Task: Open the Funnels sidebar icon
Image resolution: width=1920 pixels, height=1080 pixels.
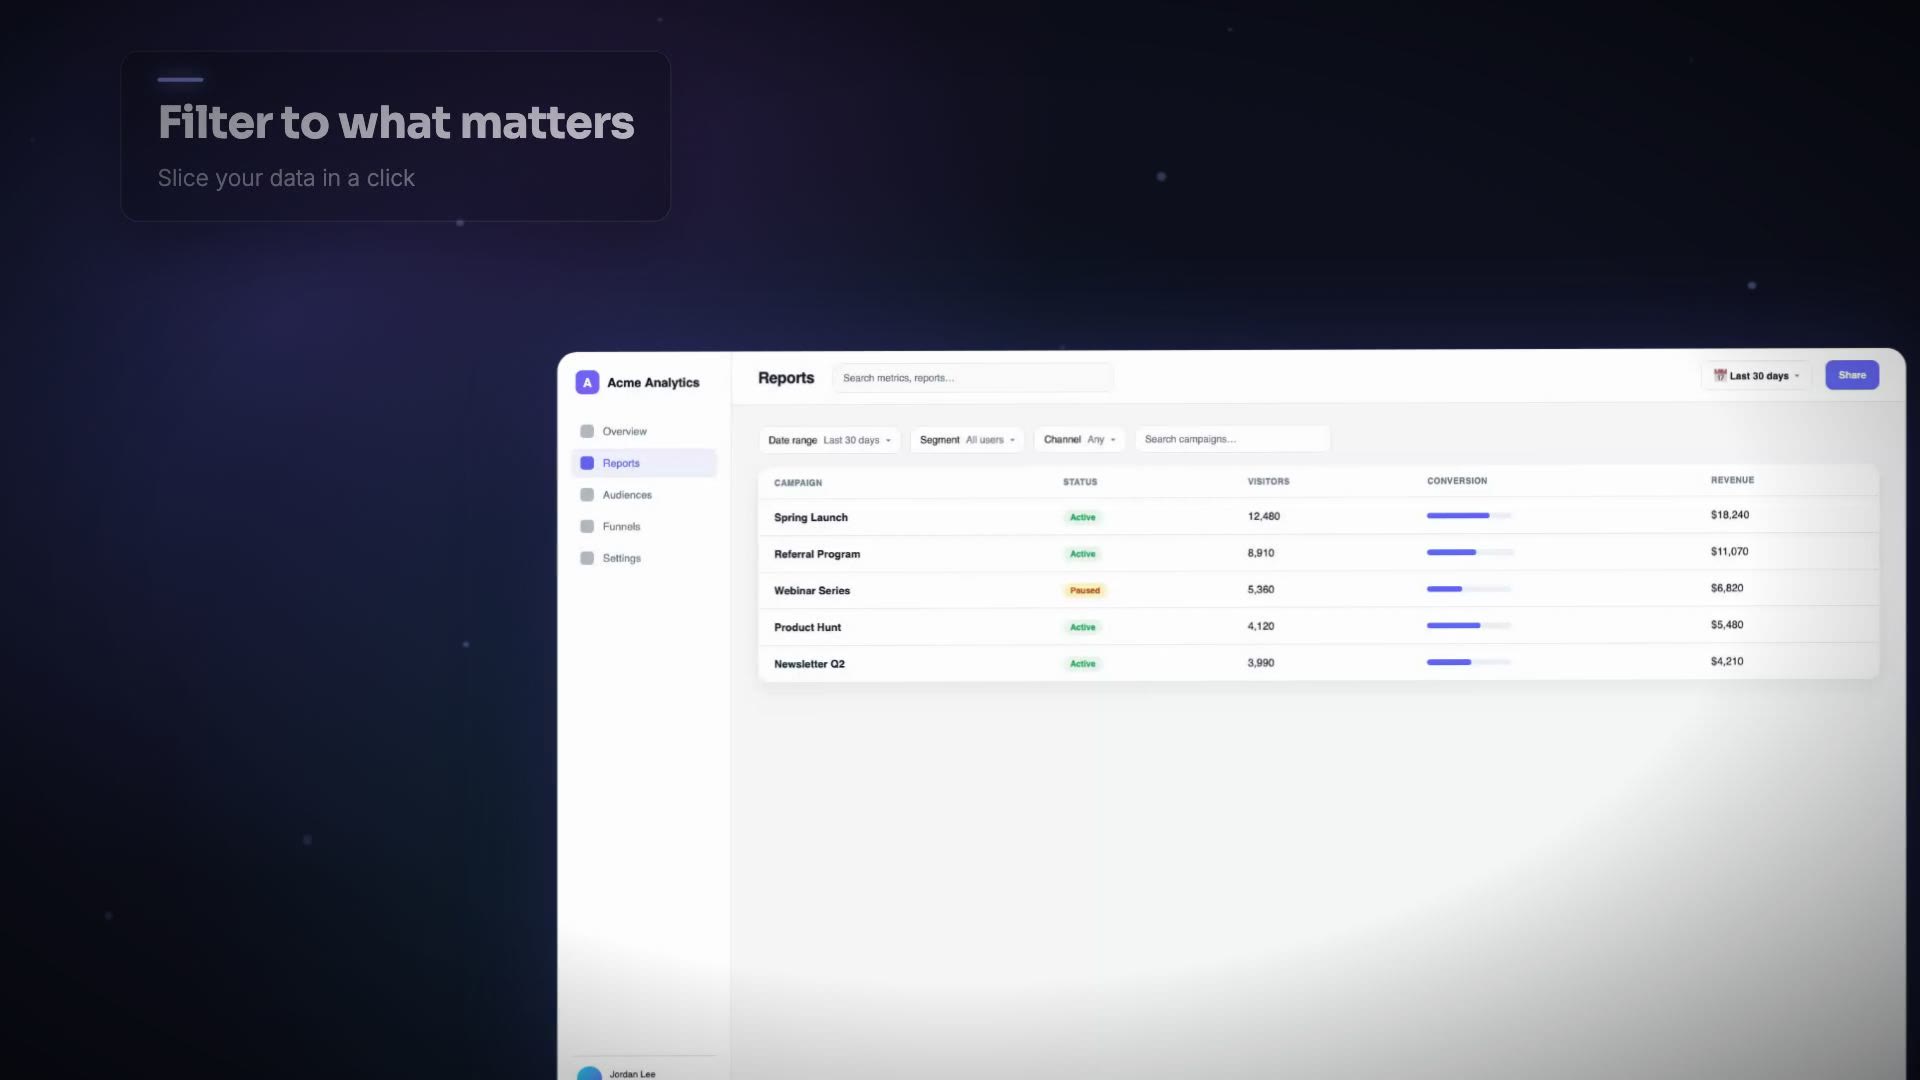Action: click(587, 526)
